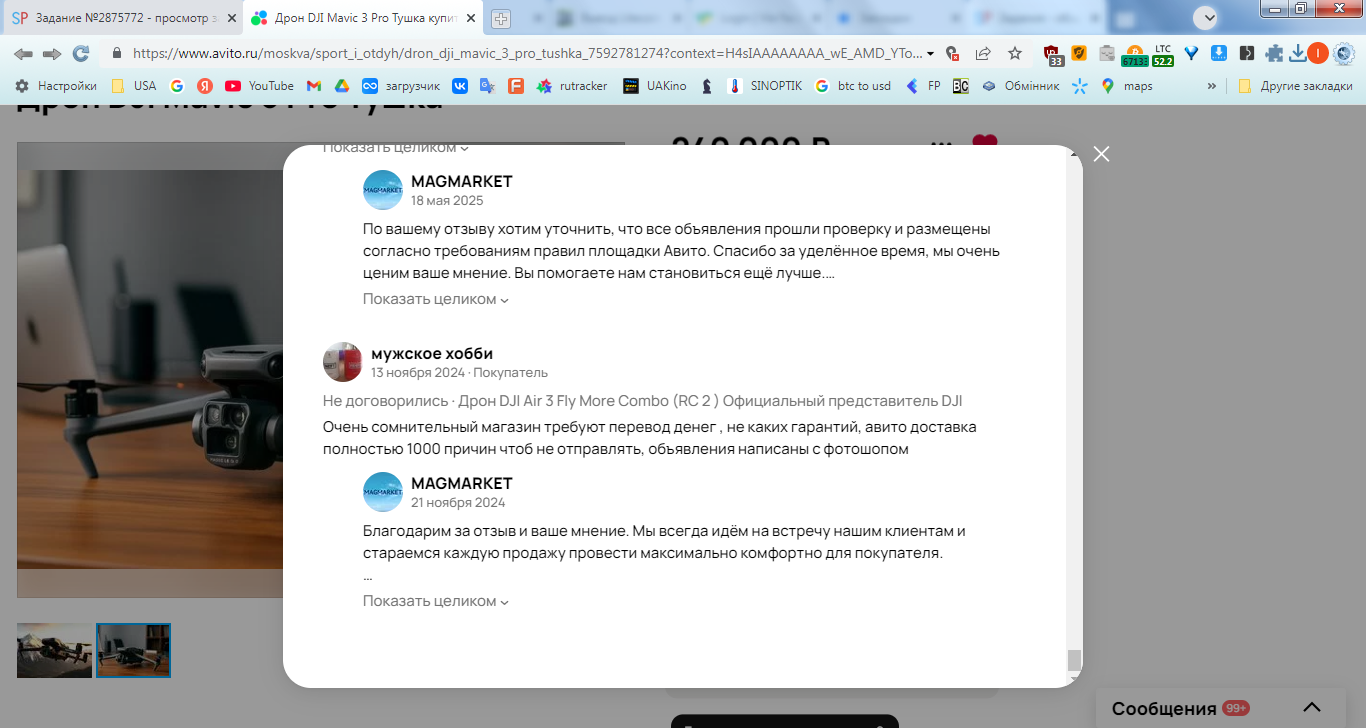This screenshot has height=728, width=1366.
Task: Open browser extensions puzzle icon
Action: [1274, 54]
